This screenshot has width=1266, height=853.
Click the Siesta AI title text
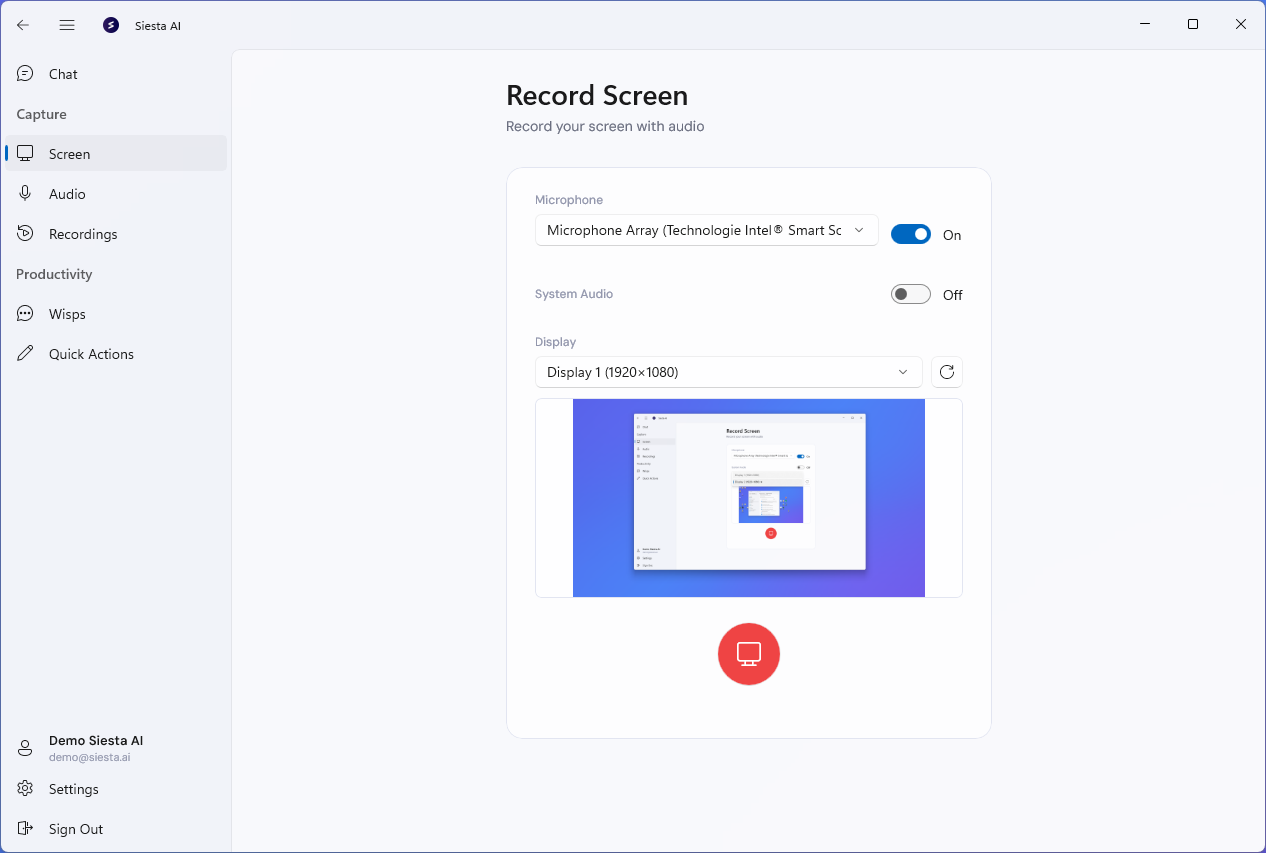point(158,26)
